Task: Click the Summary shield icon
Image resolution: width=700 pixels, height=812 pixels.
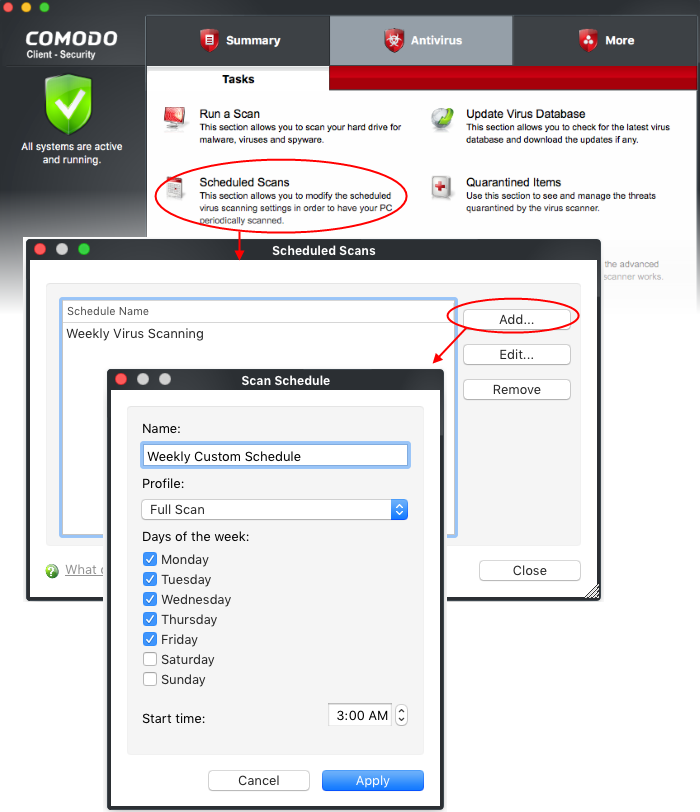Action: click(x=209, y=40)
